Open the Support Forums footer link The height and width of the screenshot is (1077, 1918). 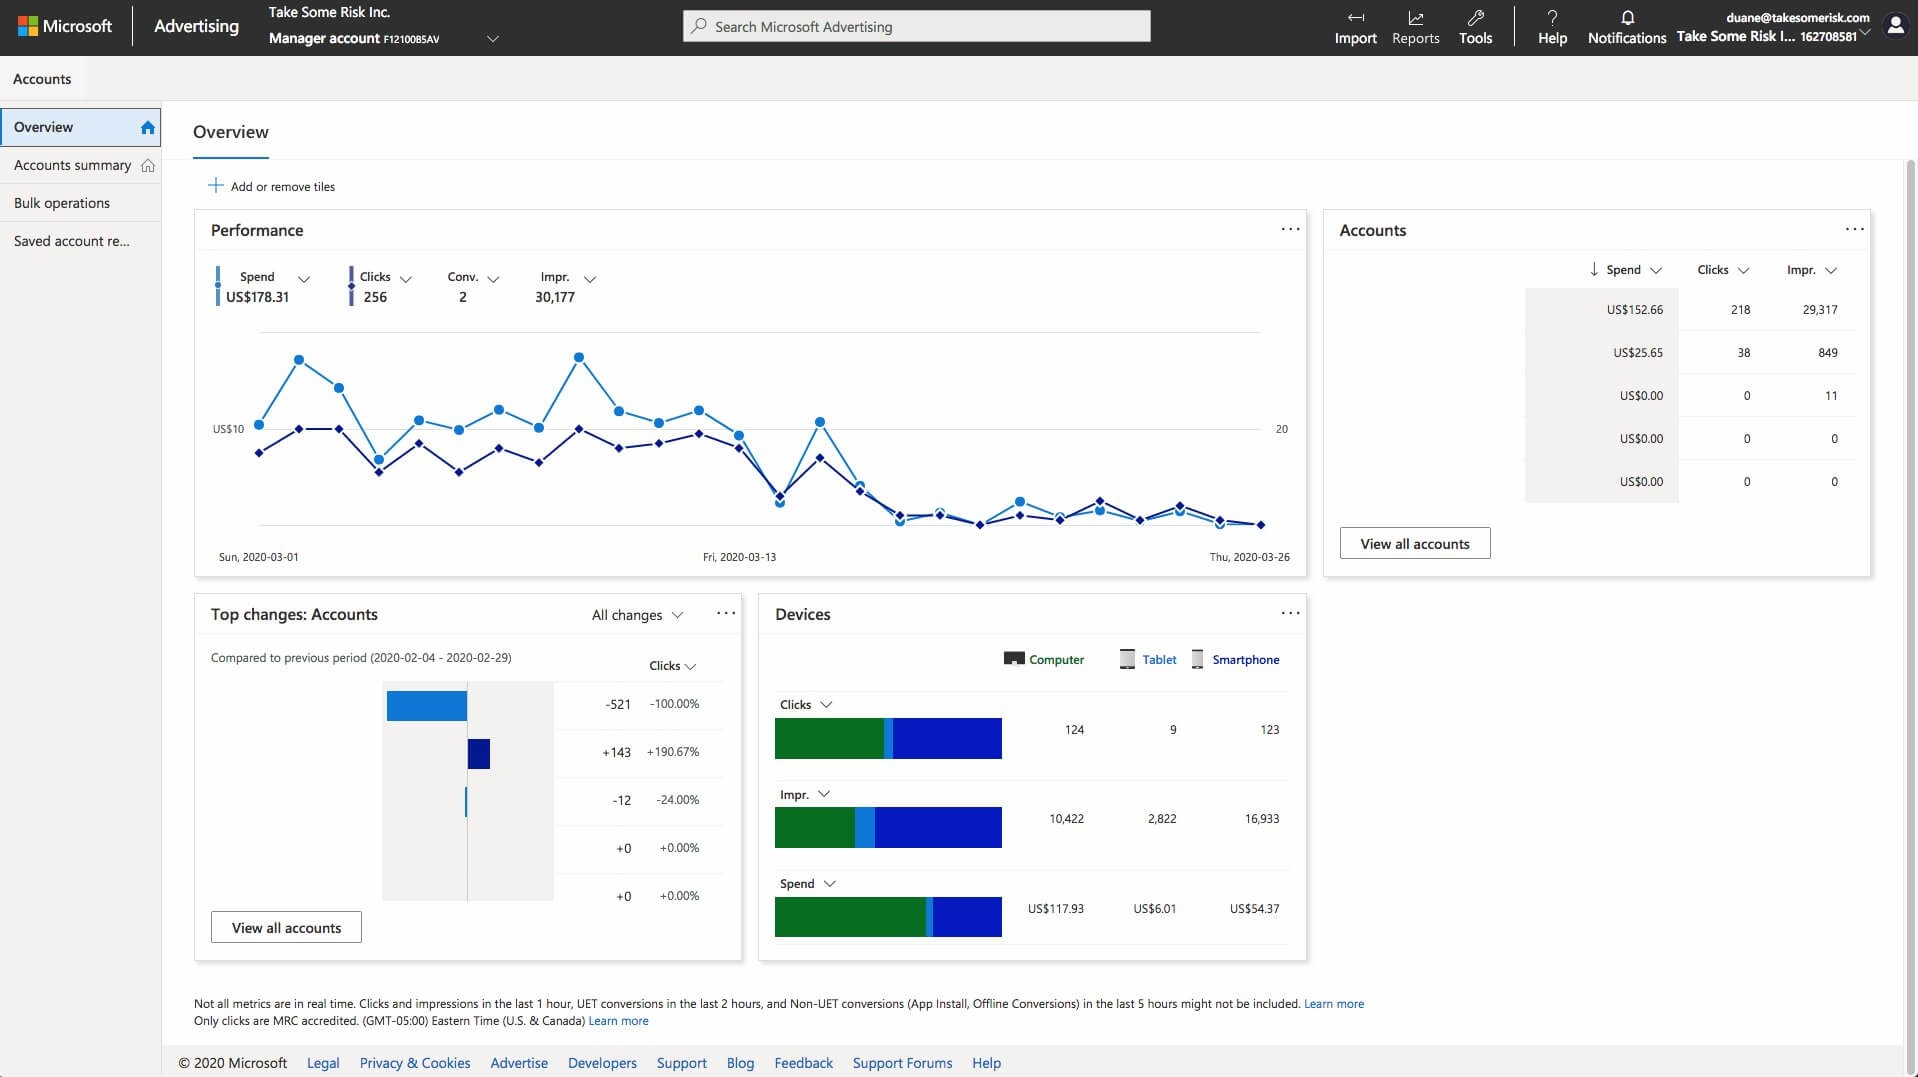[902, 1063]
